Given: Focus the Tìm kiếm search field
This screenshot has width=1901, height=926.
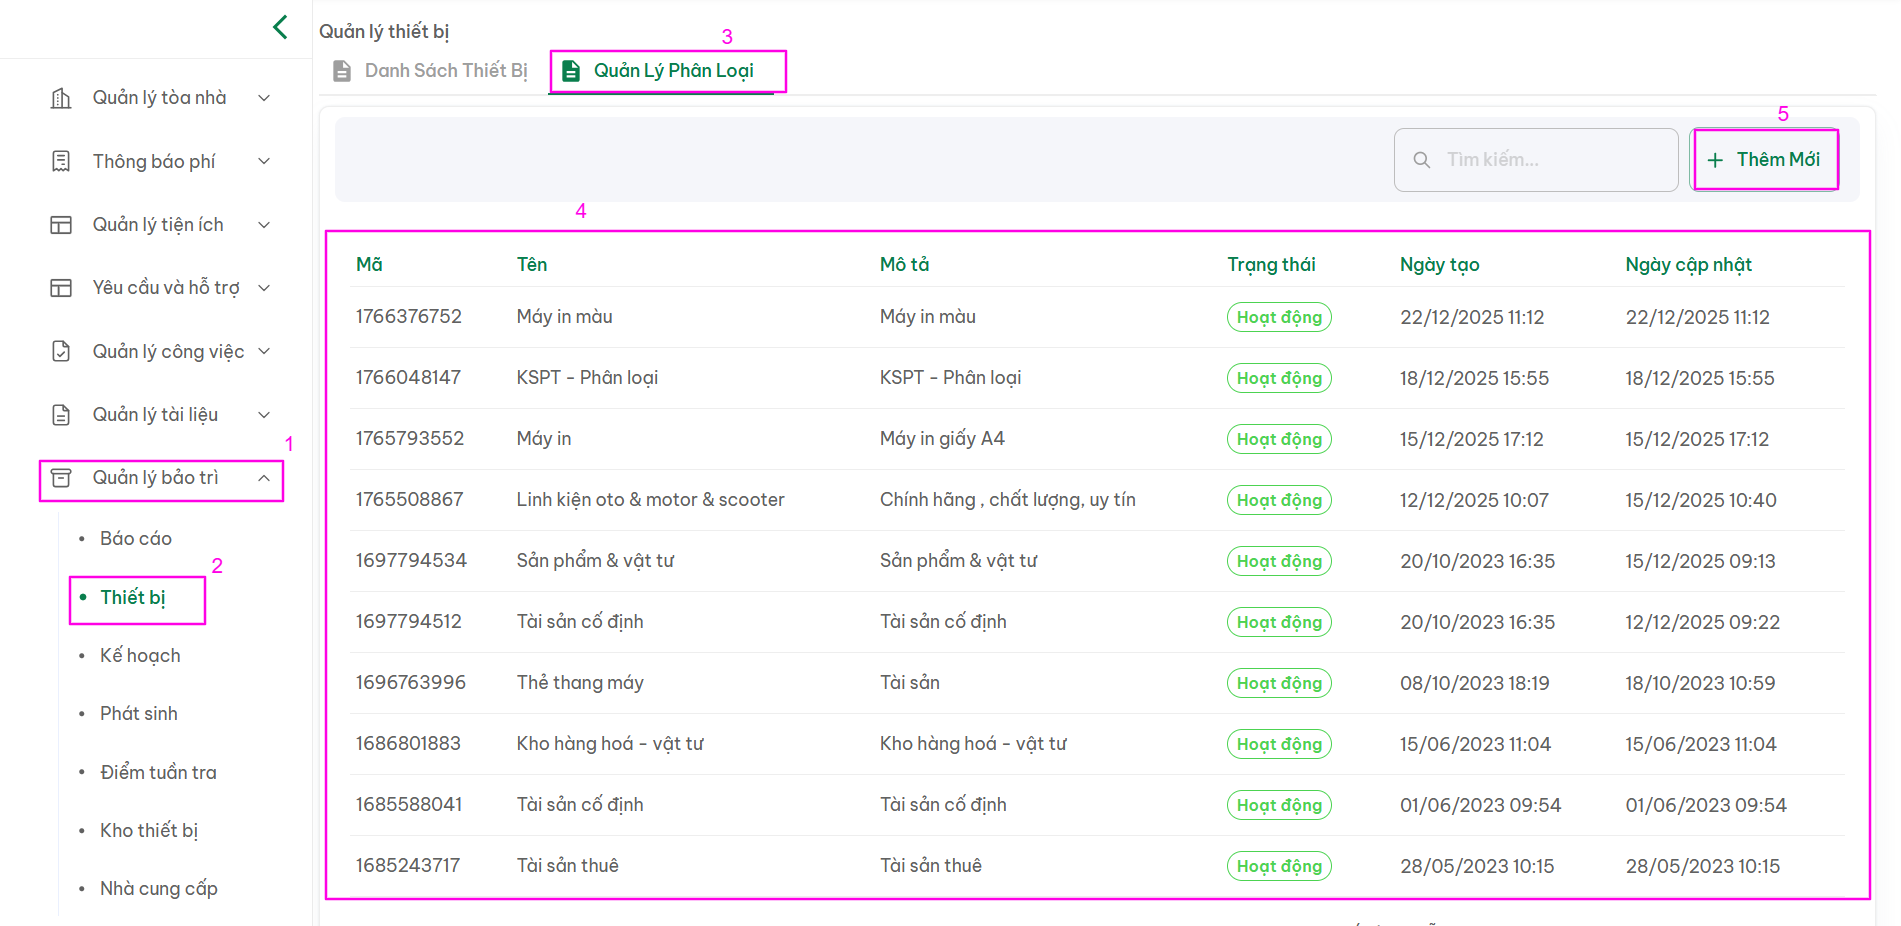Looking at the screenshot, I should click(x=1550, y=160).
